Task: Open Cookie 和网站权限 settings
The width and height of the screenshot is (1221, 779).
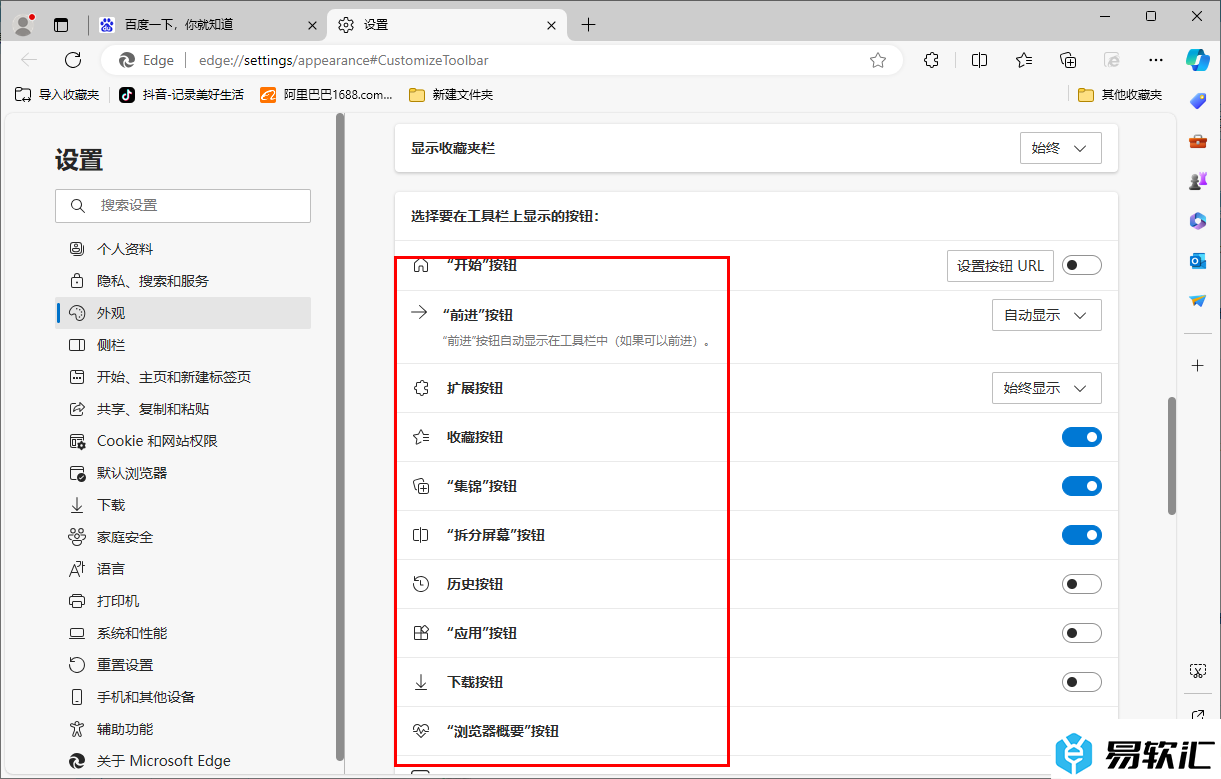Action: (183, 441)
